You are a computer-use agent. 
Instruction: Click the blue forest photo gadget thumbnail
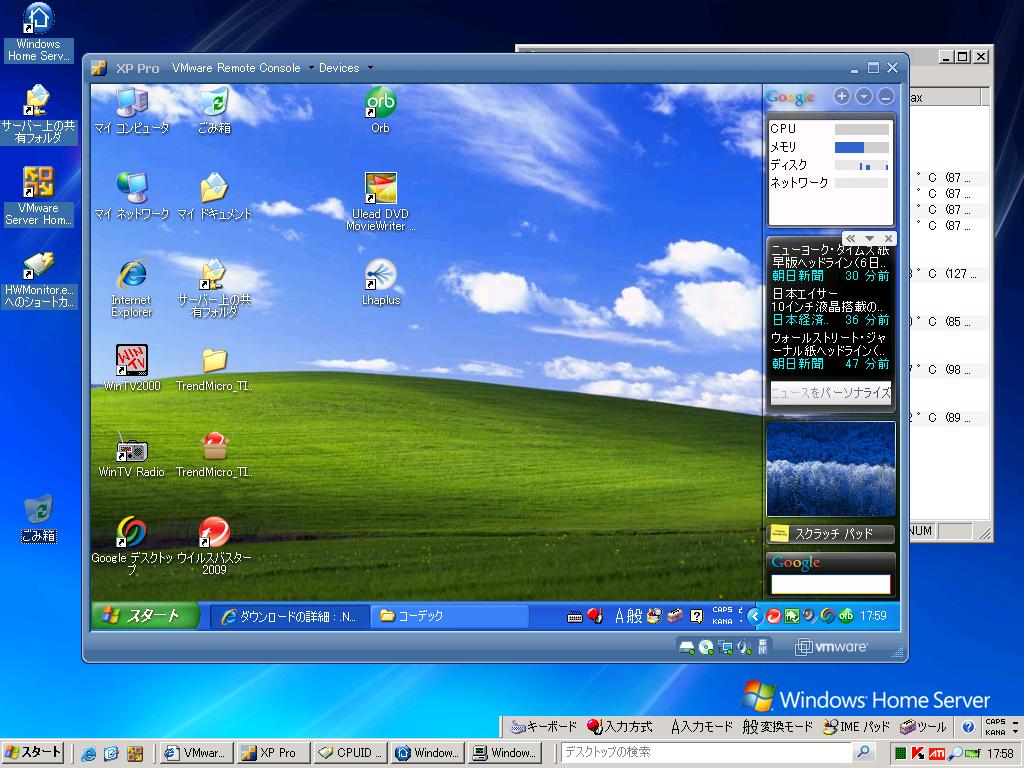point(831,468)
